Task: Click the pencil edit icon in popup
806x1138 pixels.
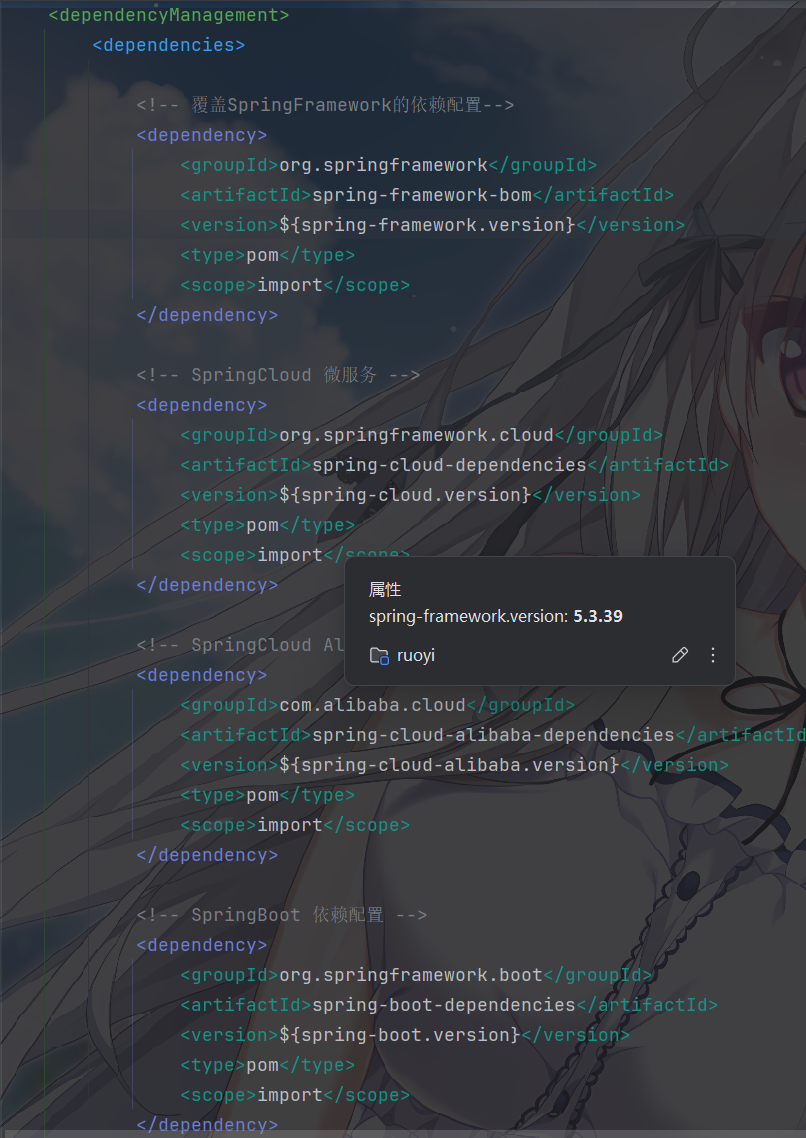Action: pos(680,655)
